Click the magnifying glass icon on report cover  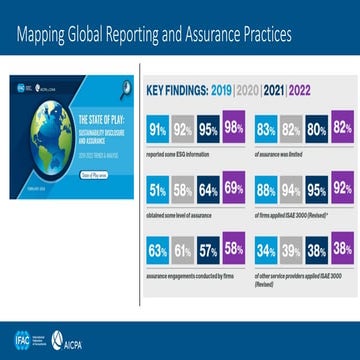coord(126,90)
